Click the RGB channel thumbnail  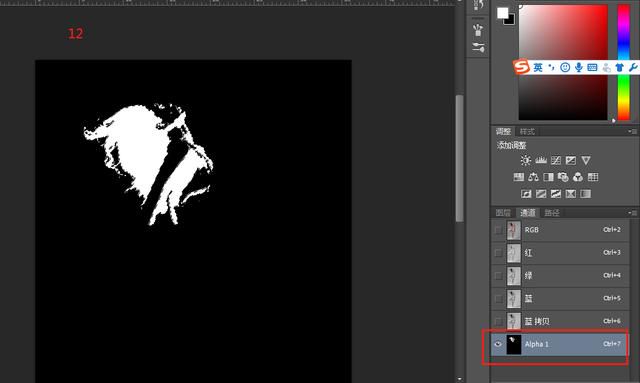click(514, 230)
